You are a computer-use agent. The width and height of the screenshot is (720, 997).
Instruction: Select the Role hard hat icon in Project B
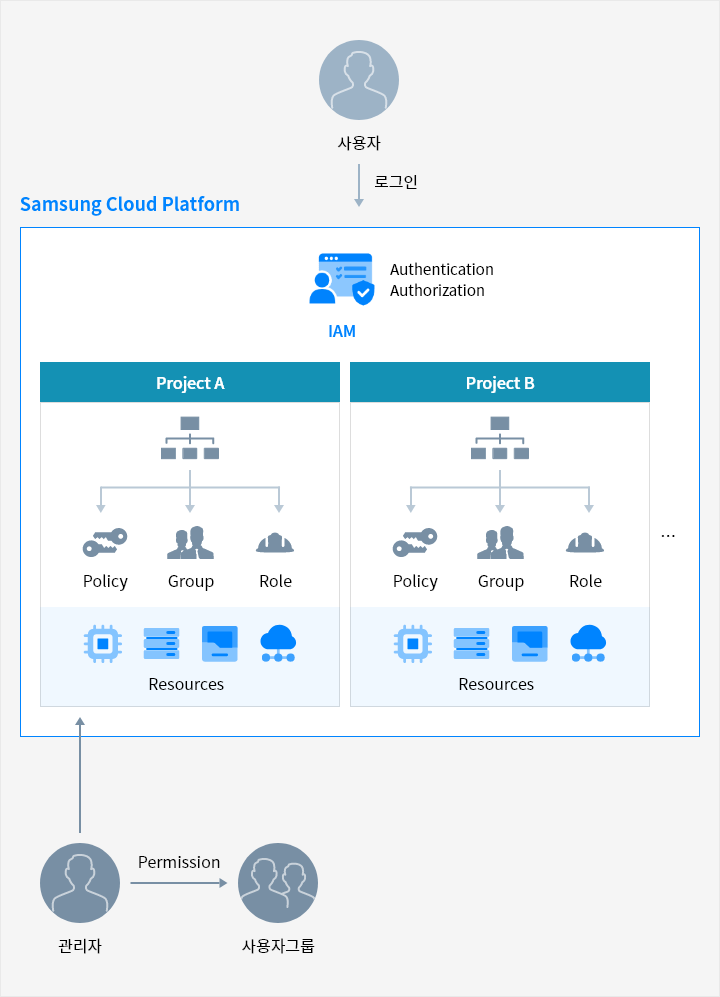coord(585,542)
